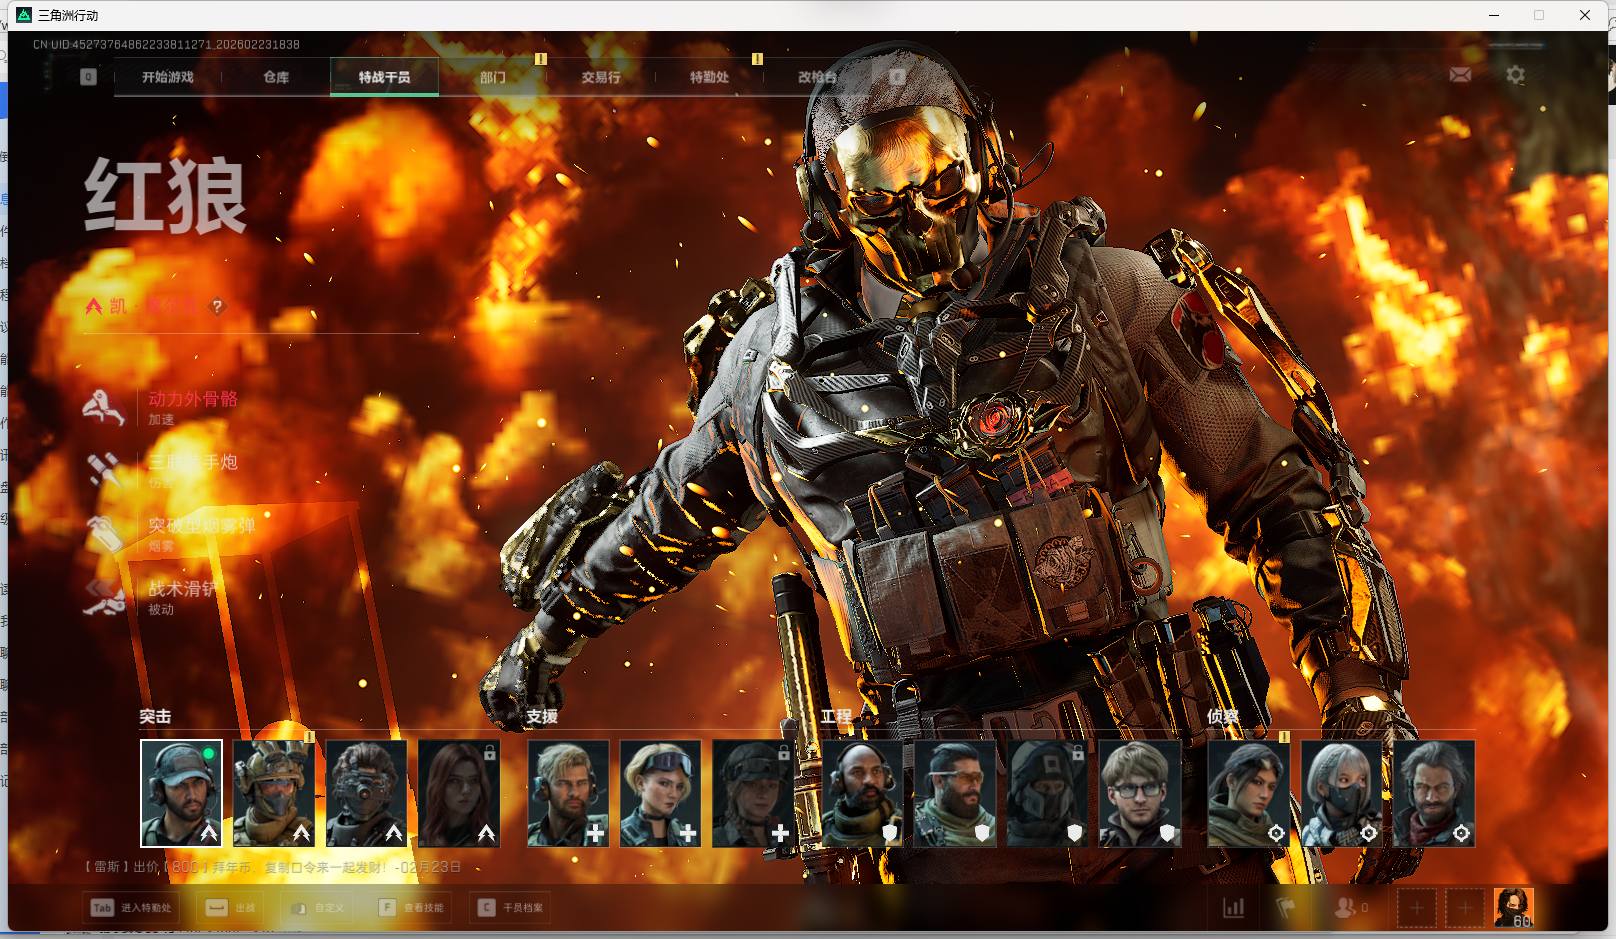The height and width of the screenshot is (939, 1616).
Task: Select the assault operator with night-vision helmet
Action: click(366, 793)
